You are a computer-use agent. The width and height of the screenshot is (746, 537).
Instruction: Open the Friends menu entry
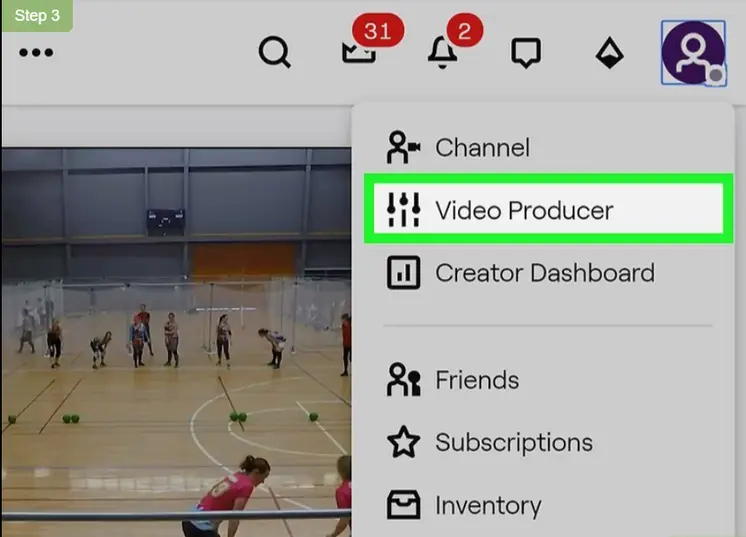pos(476,380)
